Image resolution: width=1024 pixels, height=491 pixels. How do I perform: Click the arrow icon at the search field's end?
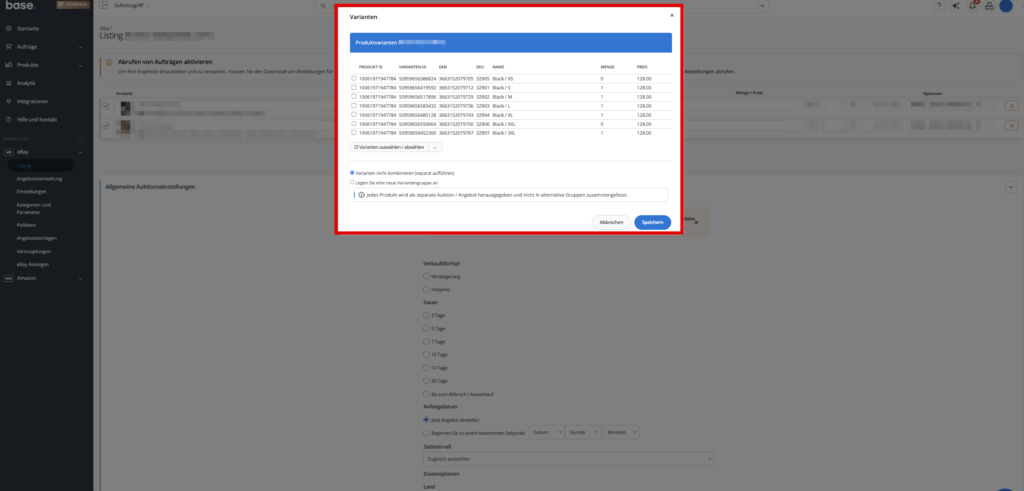pyautogui.click(x=761, y=5)
